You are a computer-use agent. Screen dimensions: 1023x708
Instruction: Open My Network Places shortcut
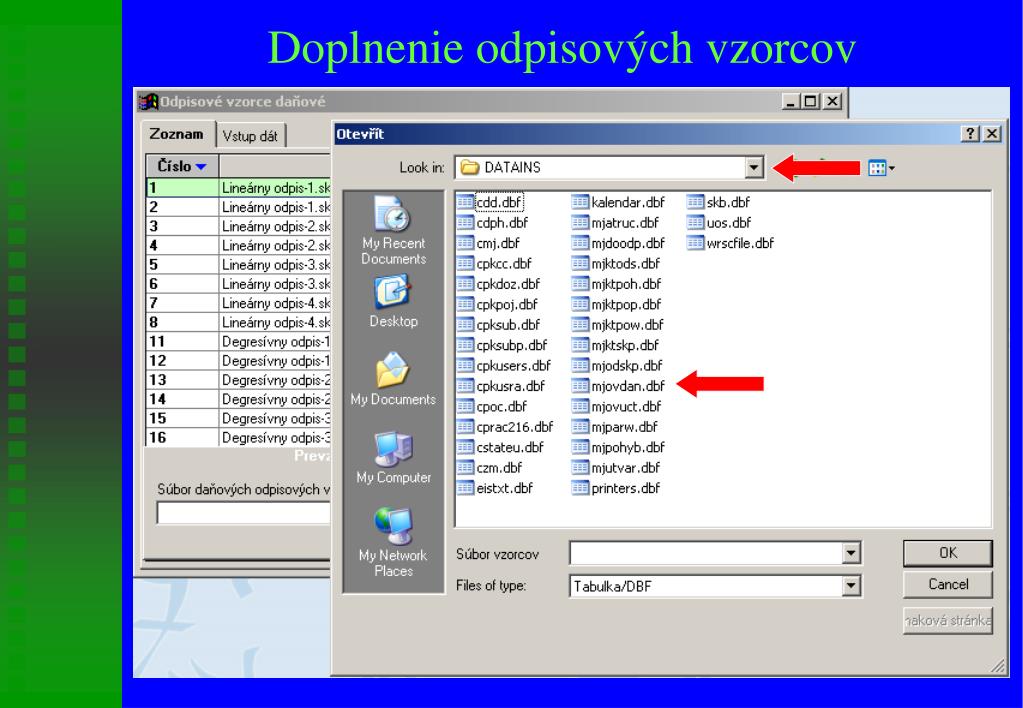coord(393,543)
